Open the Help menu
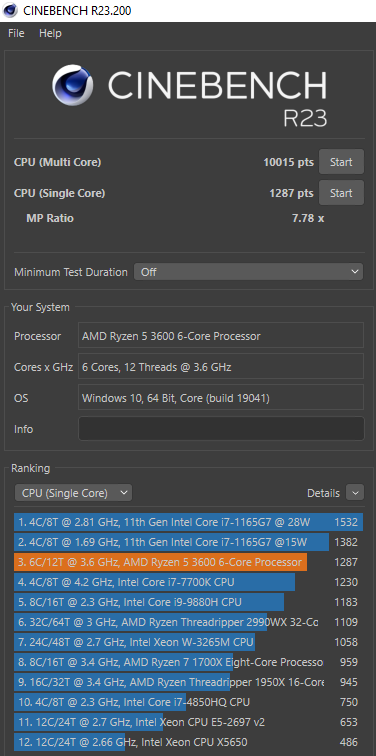Image resolution: width=376 pixels, height=756 pixels. pos(50,33)
